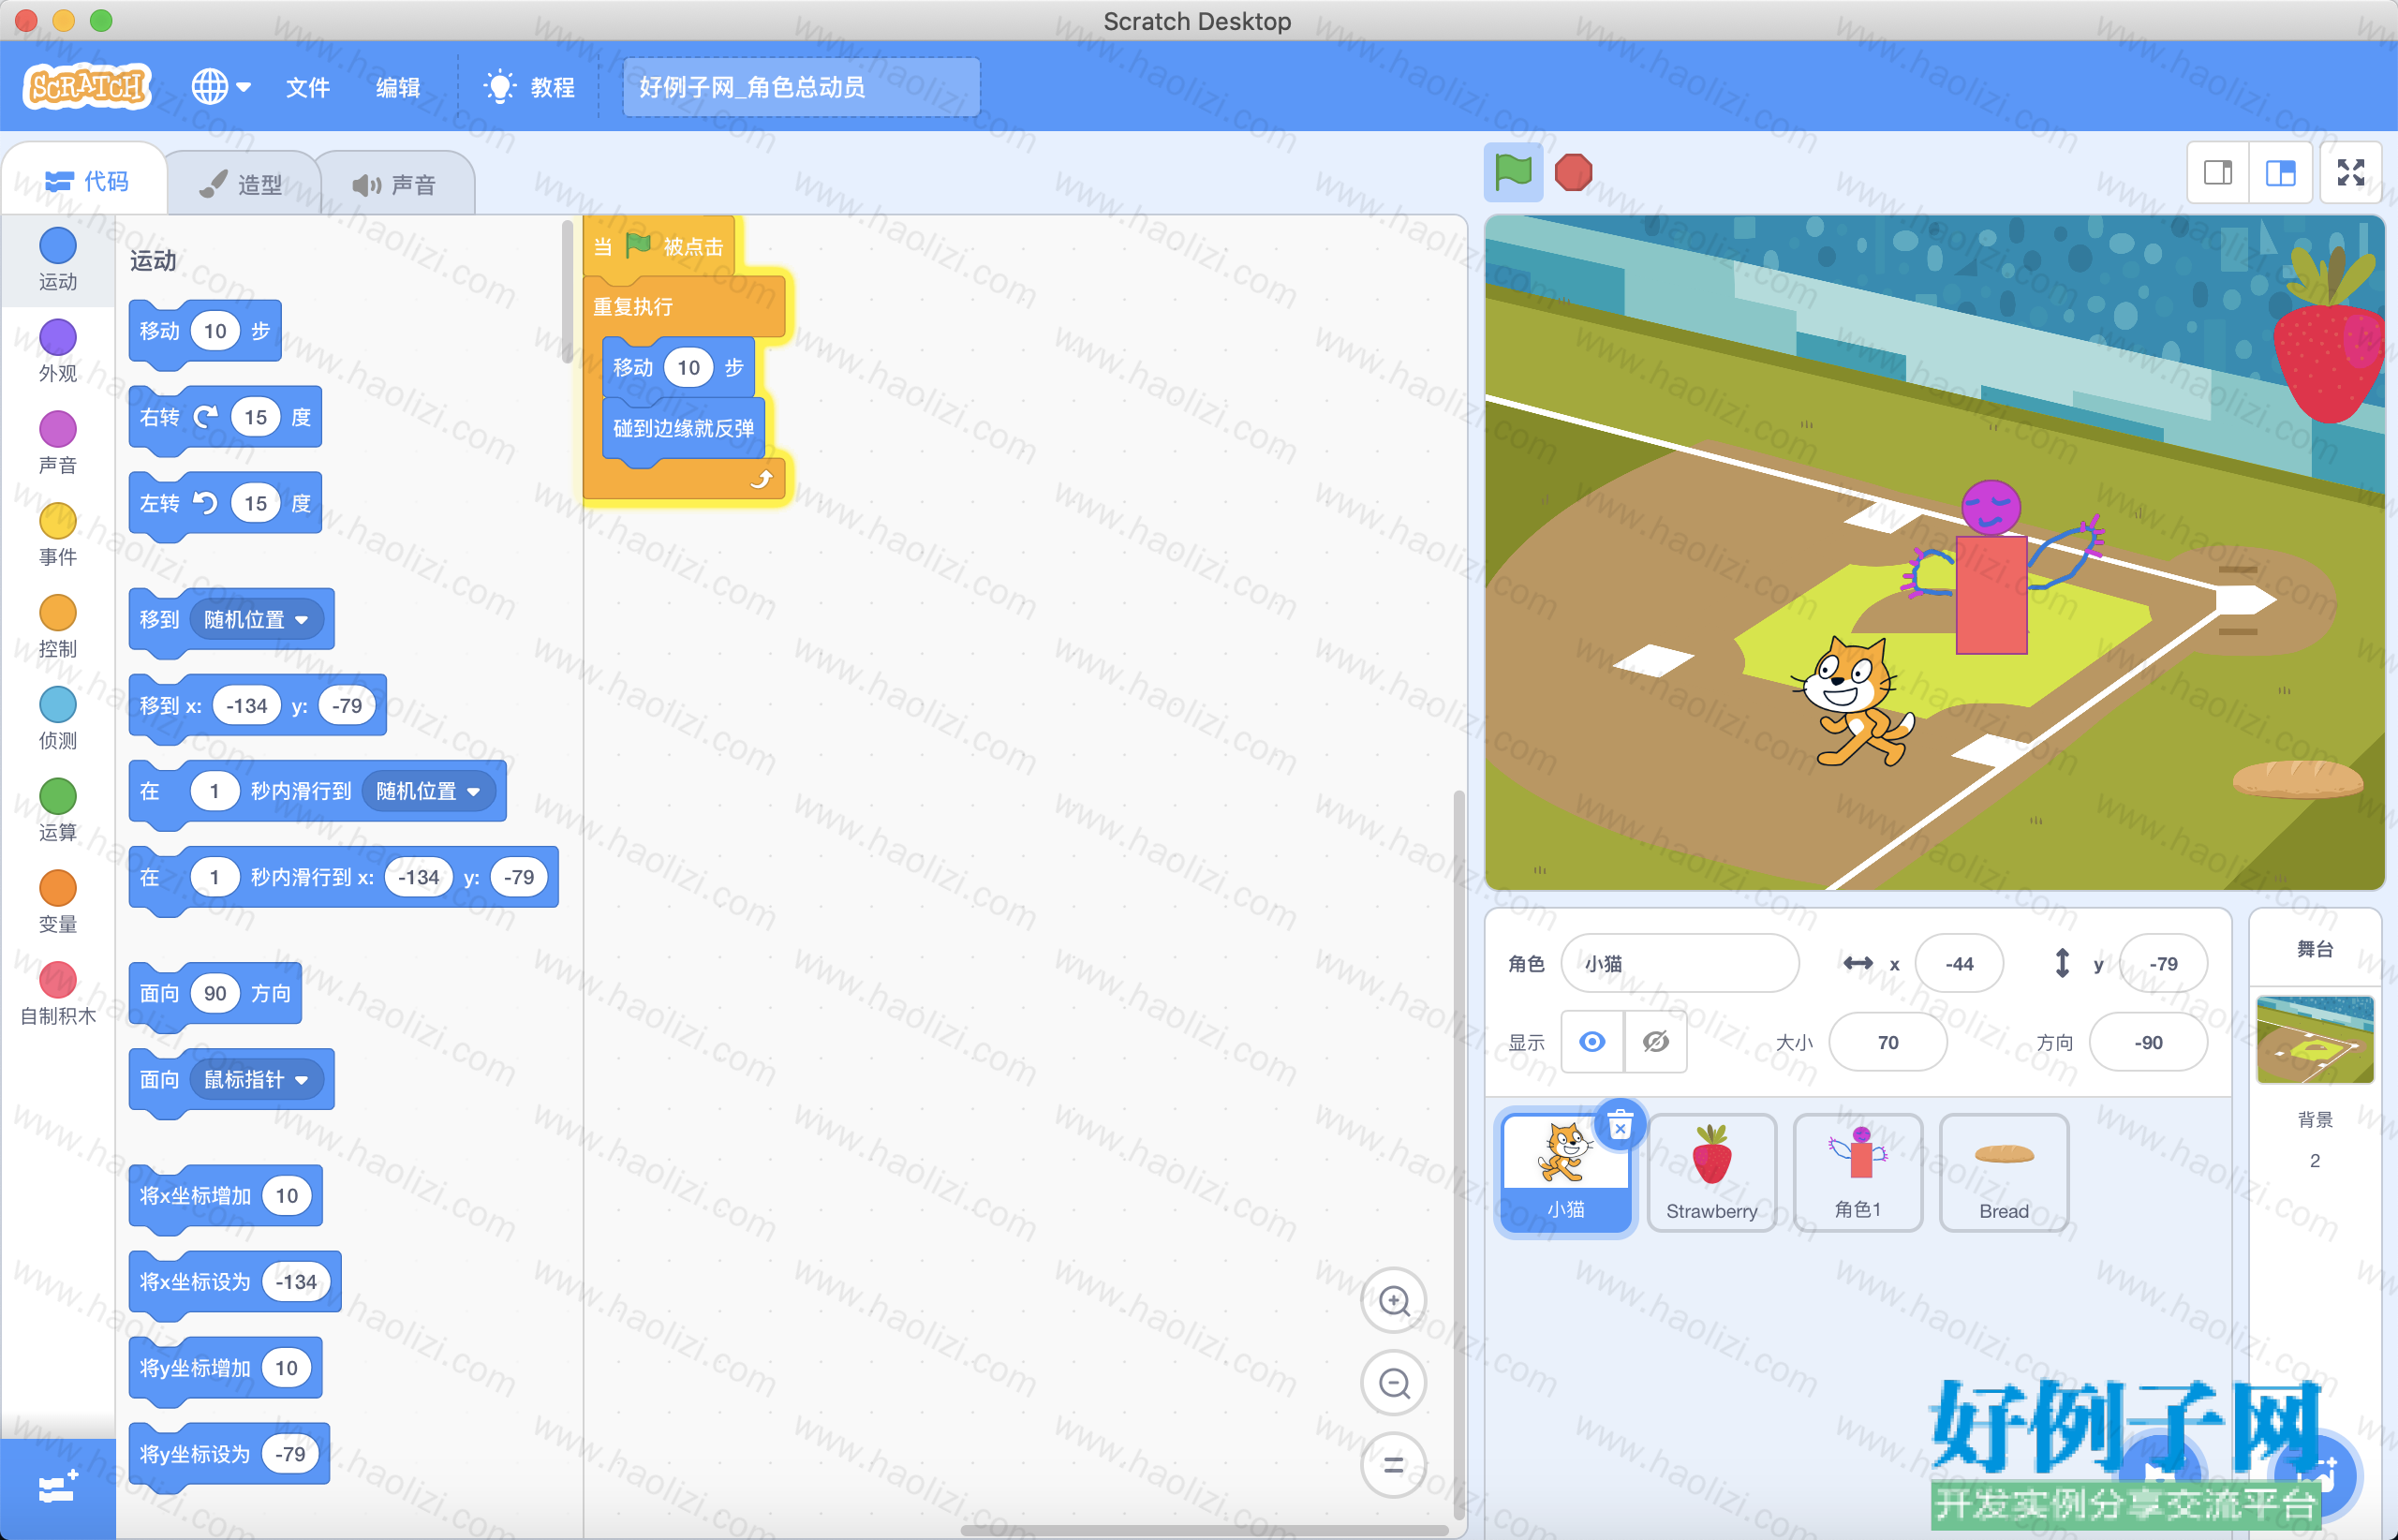
Task: Click the 当绿旗被点击 hat block in workspace
Action: (x=660, y=246)
